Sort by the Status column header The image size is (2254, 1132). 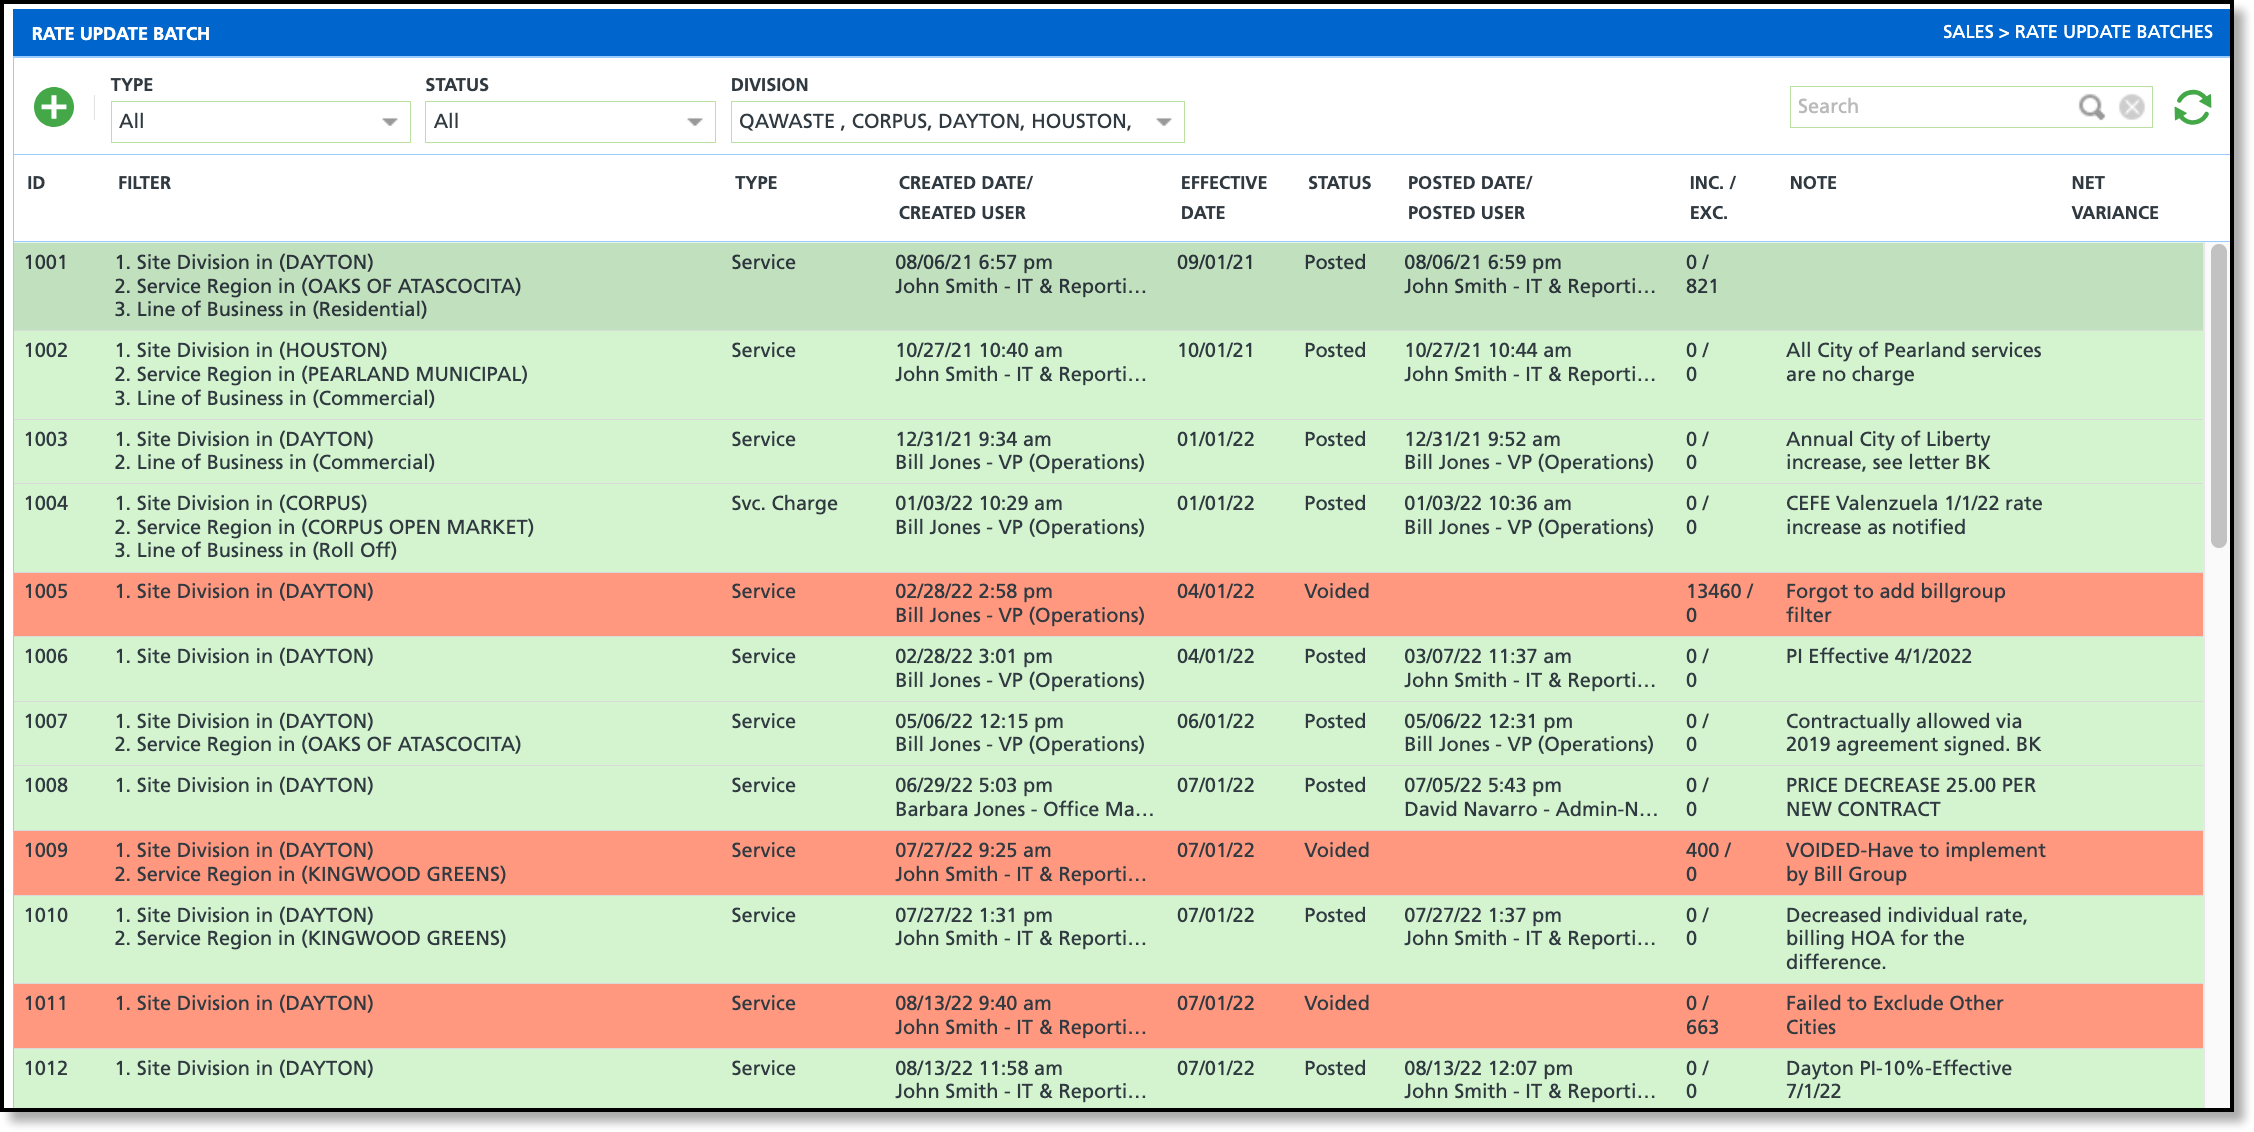coord(1338,183)
